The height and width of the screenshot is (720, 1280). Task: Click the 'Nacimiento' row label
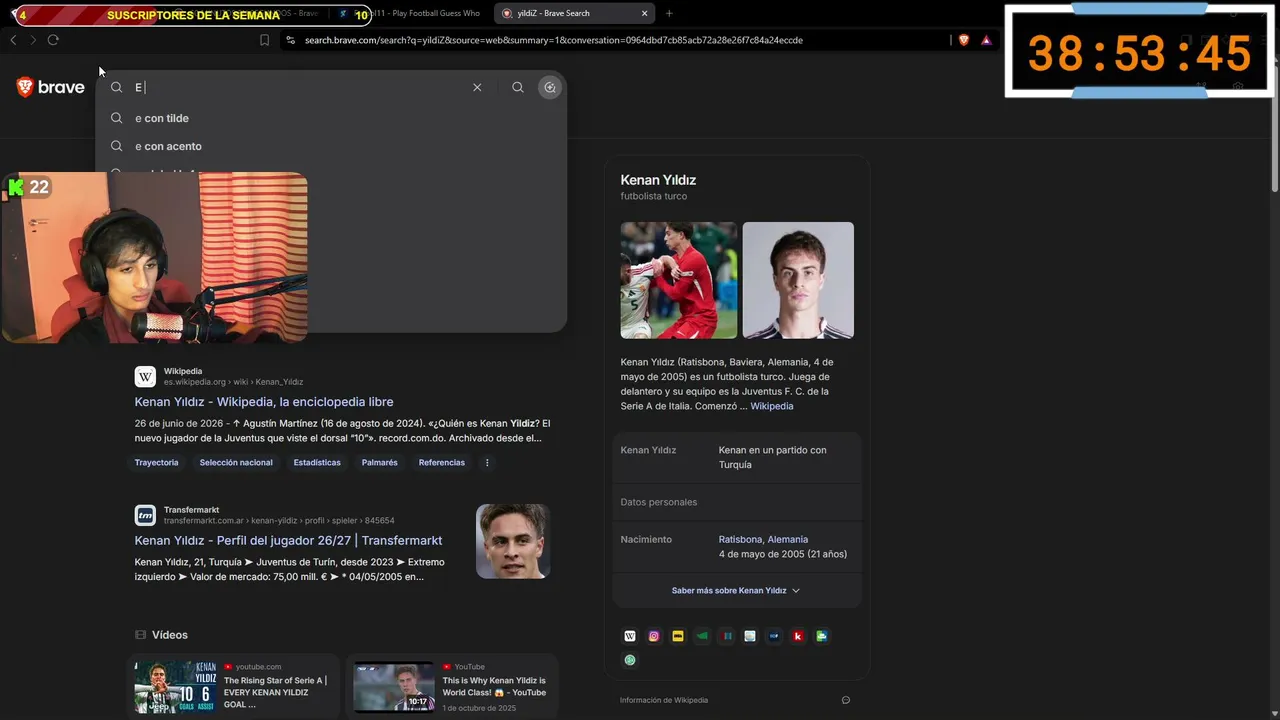[646, 540]
